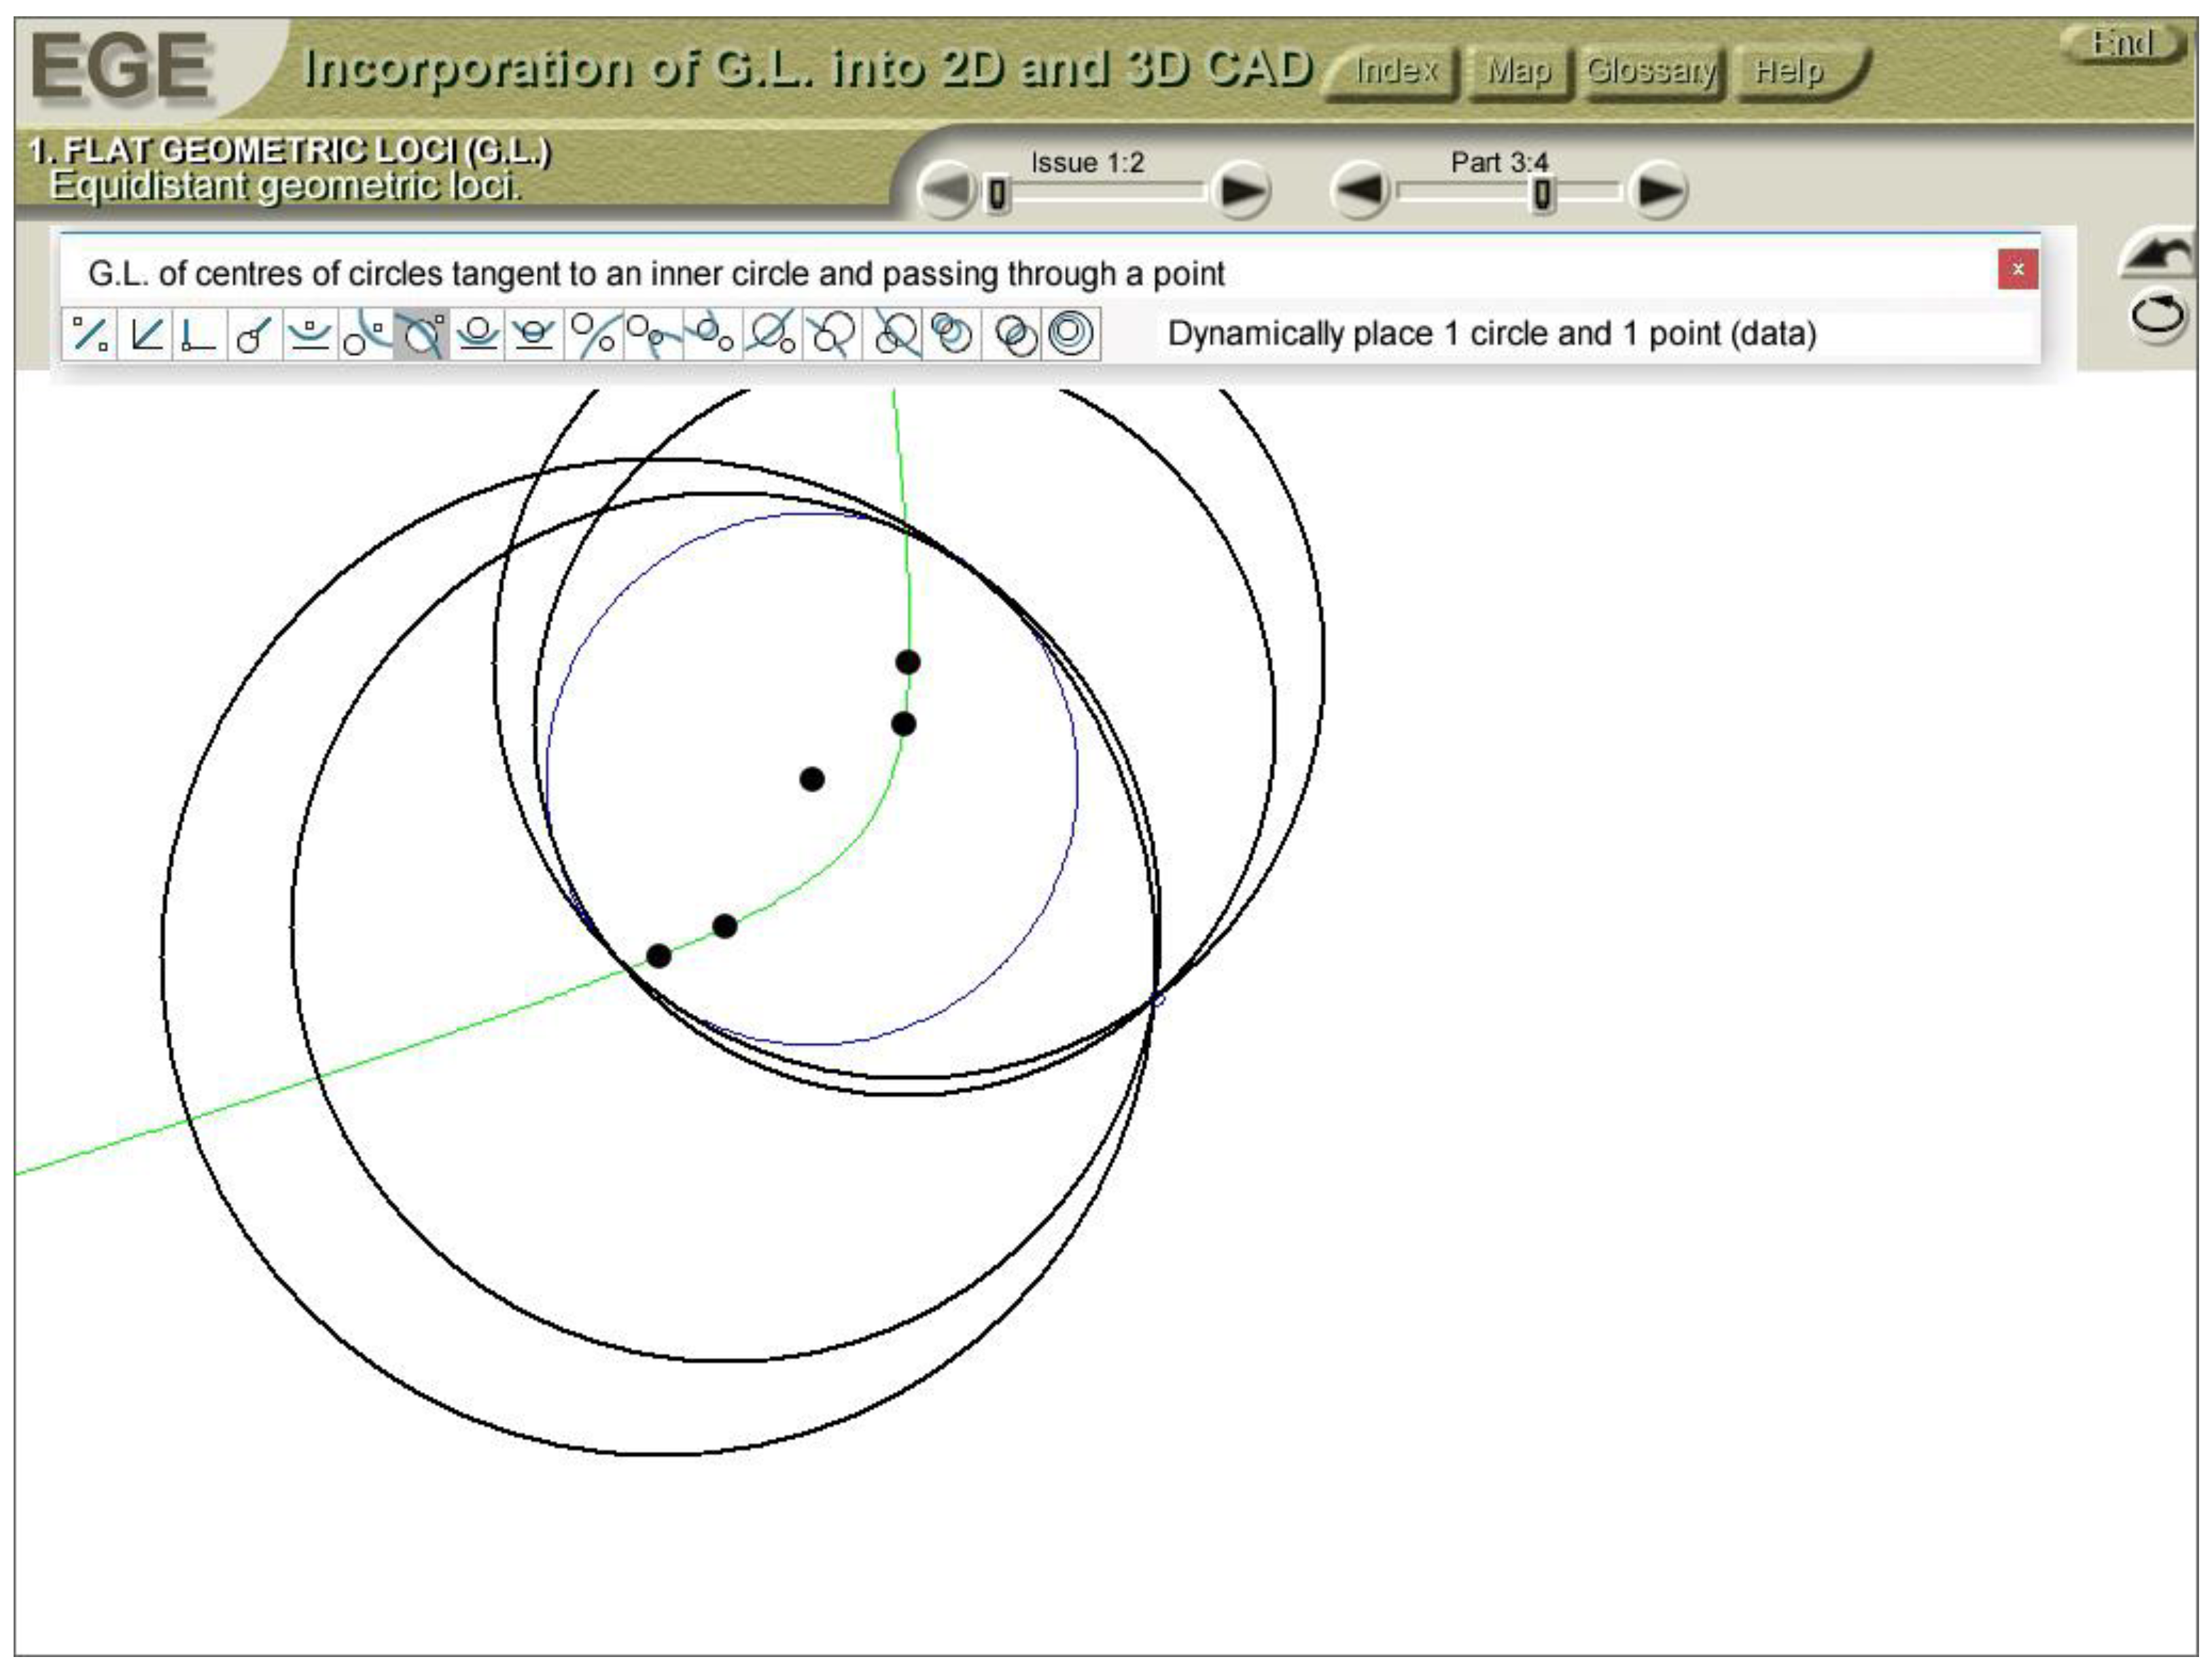Select the angle bisector locus icon
The image size is (2212, 1674).
pos(146,334)
